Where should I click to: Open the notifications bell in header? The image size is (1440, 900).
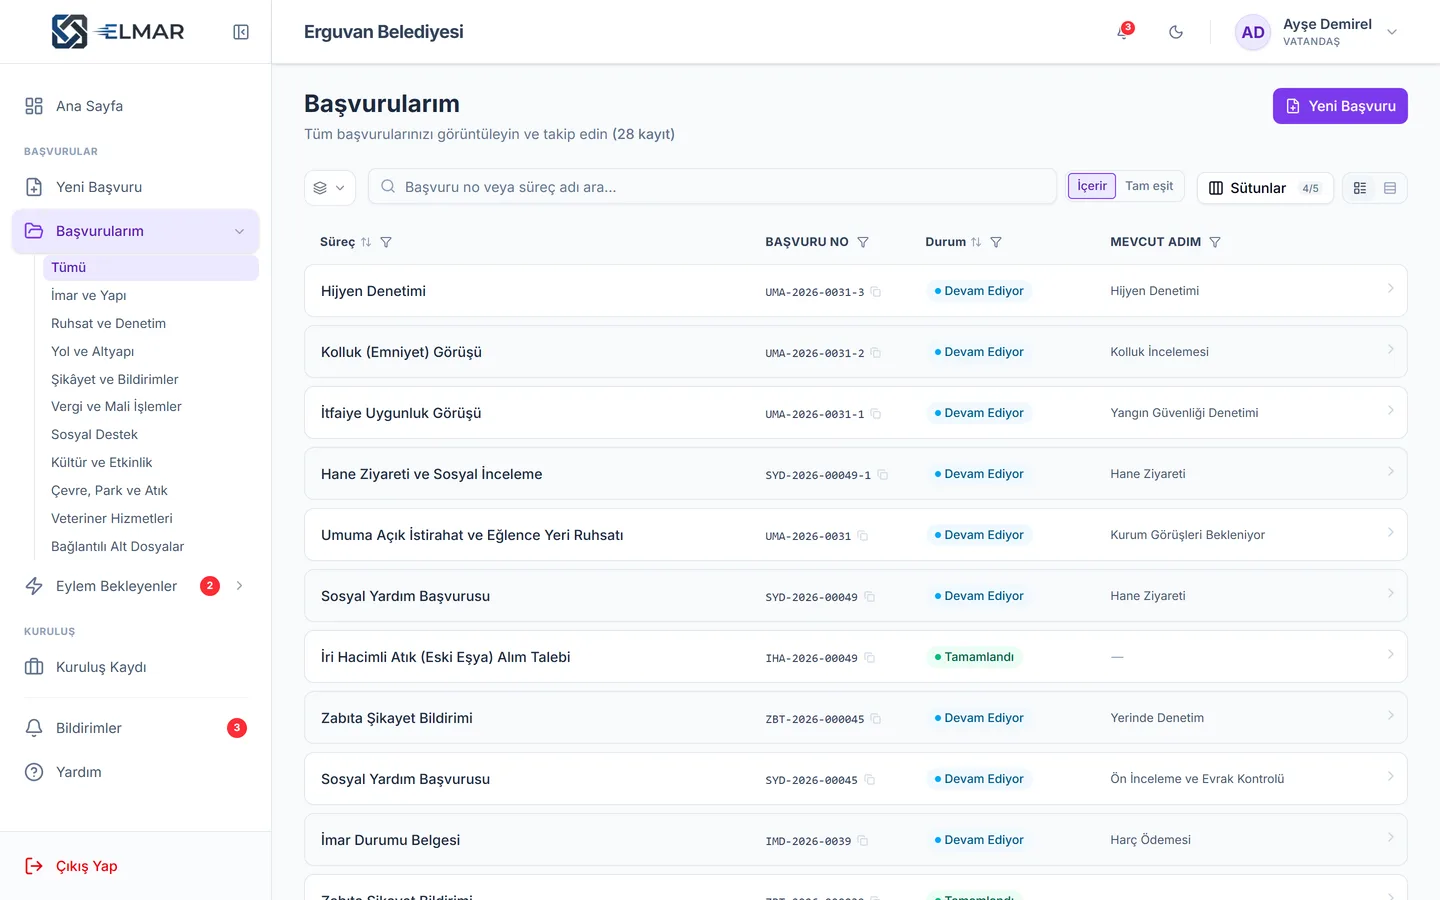(1123, 32)
